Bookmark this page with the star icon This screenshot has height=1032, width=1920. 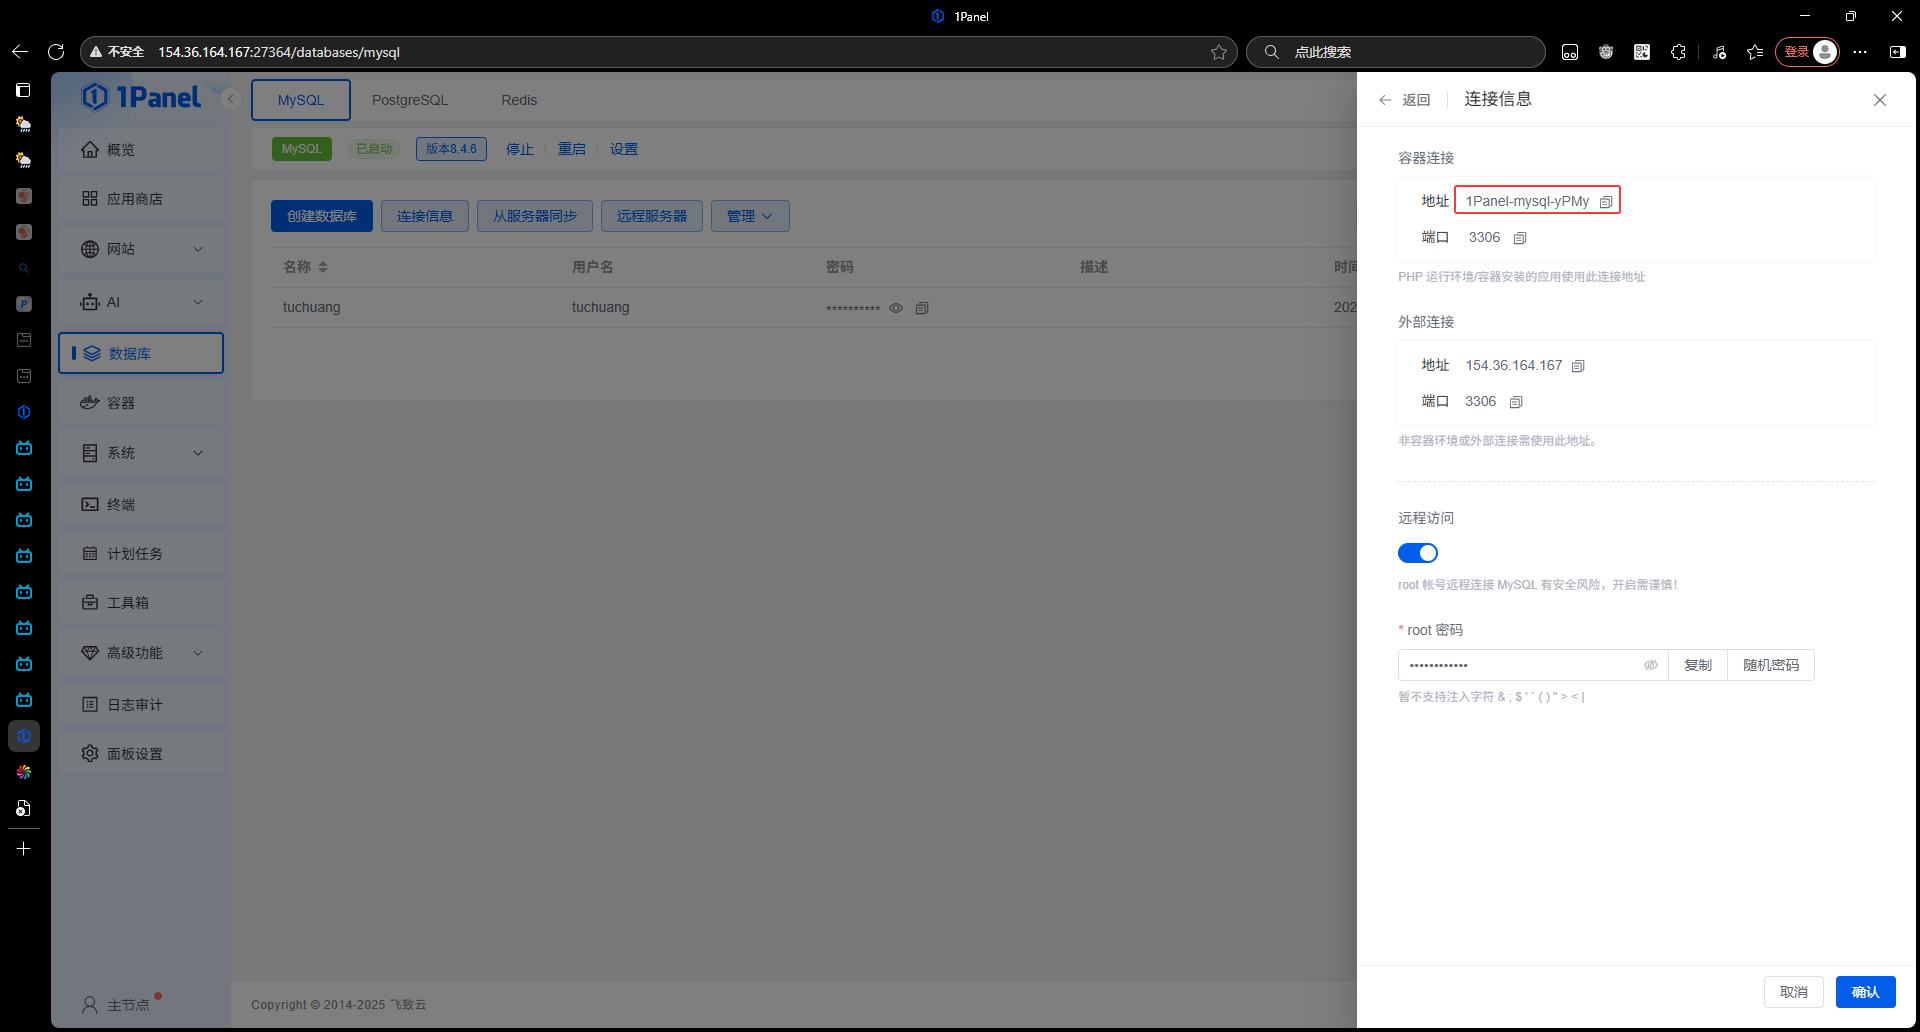(1218, 52)
